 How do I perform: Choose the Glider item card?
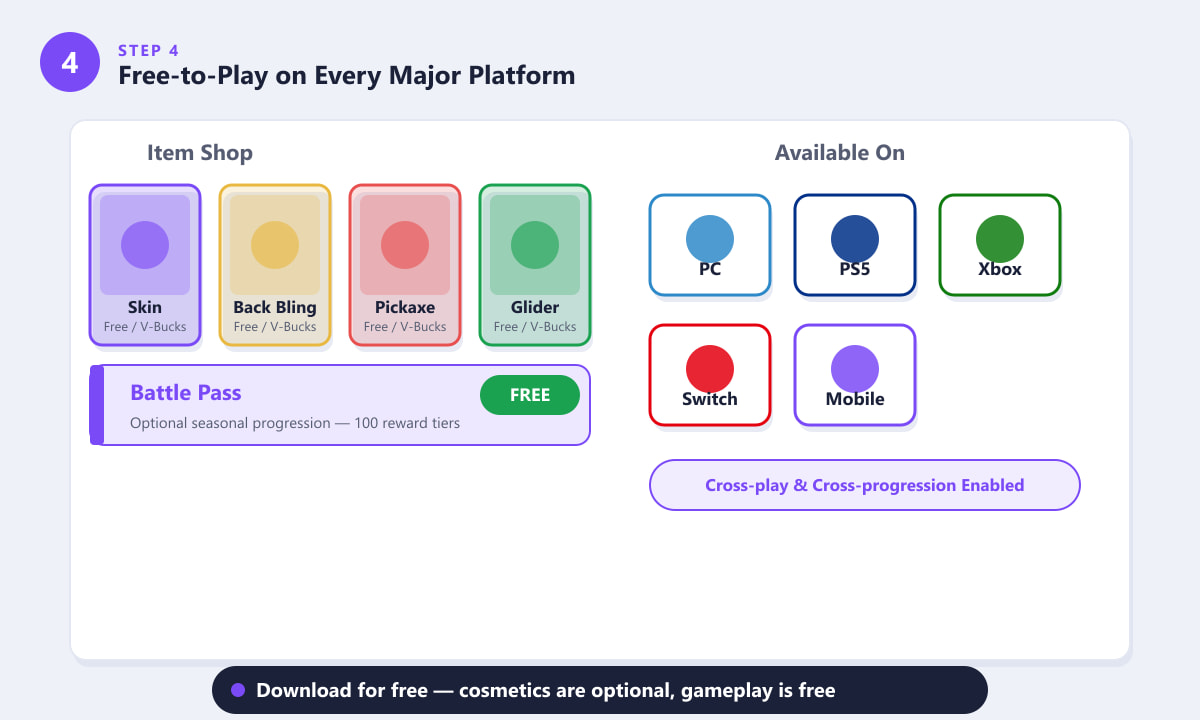coord(535,265)
